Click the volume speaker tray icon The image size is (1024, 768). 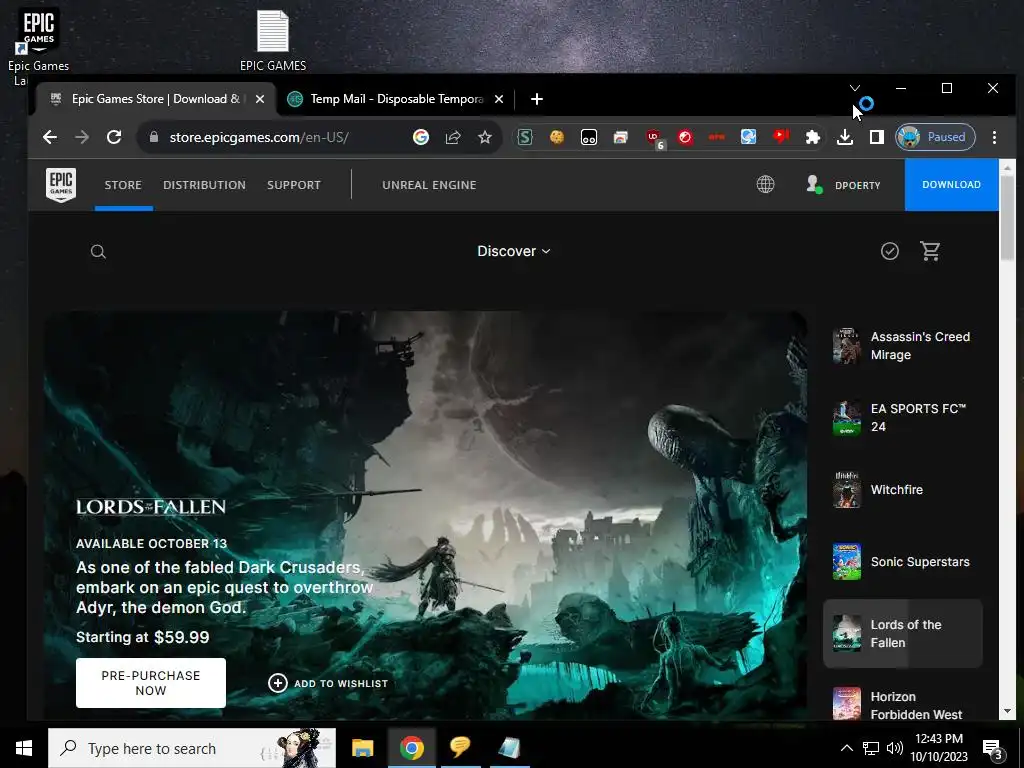895,748
